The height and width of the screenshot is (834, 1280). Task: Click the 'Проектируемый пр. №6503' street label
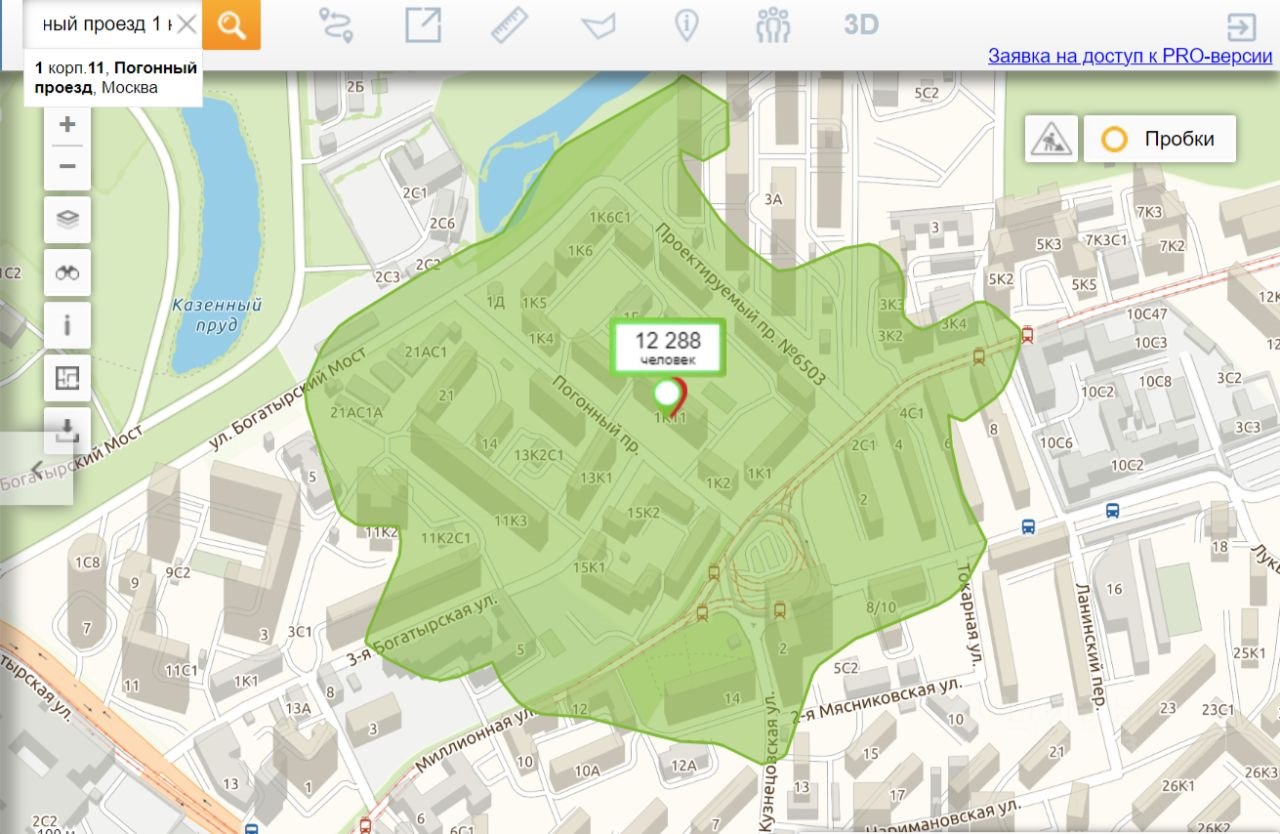pyautogui.click(x=741, y=304)
